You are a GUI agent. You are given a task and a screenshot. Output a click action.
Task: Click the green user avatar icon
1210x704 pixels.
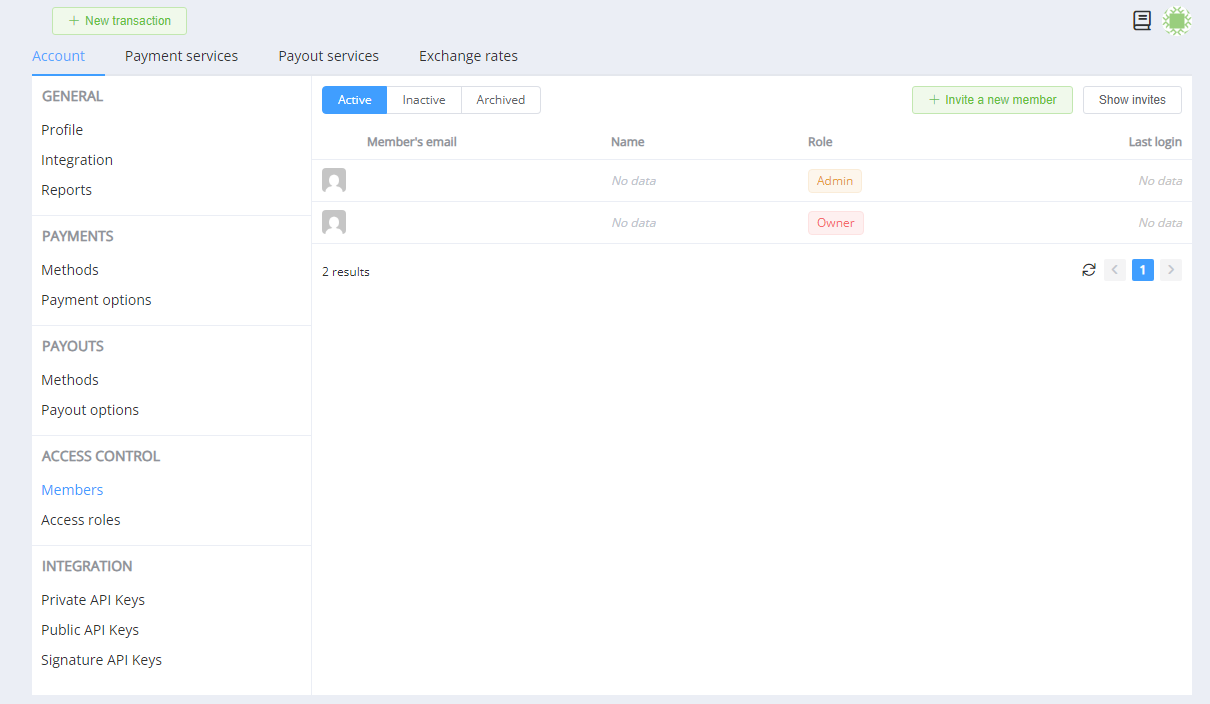1177,21
